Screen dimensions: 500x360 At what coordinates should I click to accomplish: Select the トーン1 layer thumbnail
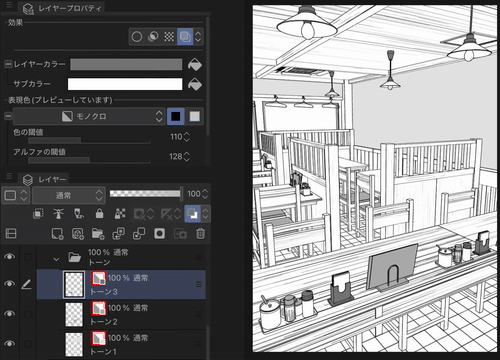74,344
